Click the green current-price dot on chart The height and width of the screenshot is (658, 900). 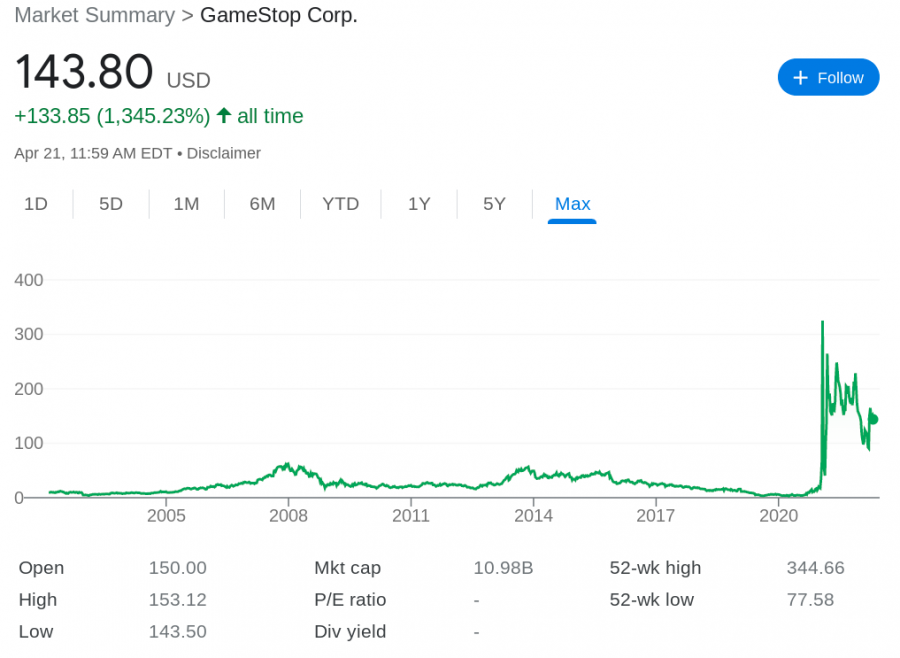tap(874, 419)
